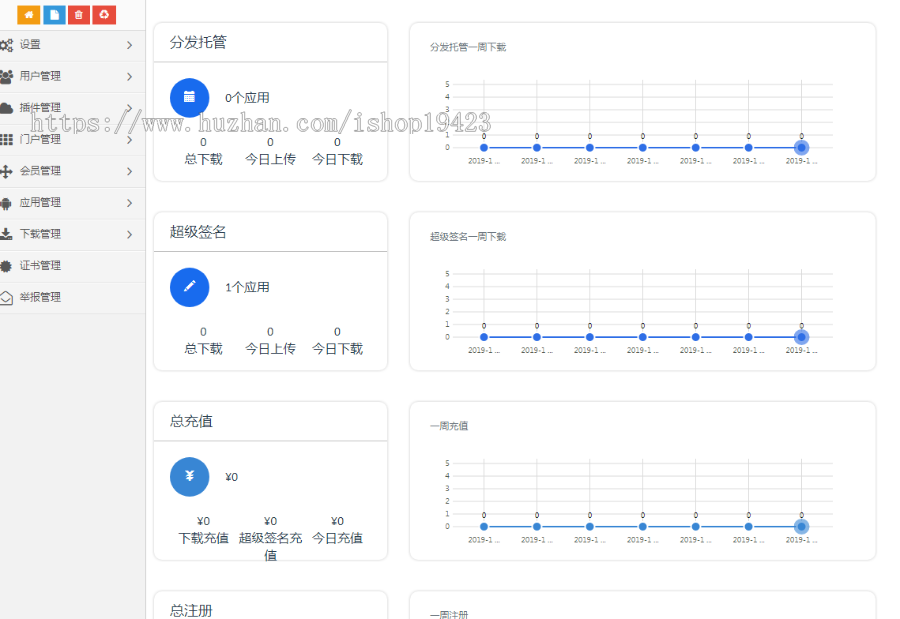The height and width of the screenshot is (619, 900).
Task: Open the home dashboard icon
Action: [29, 15]
